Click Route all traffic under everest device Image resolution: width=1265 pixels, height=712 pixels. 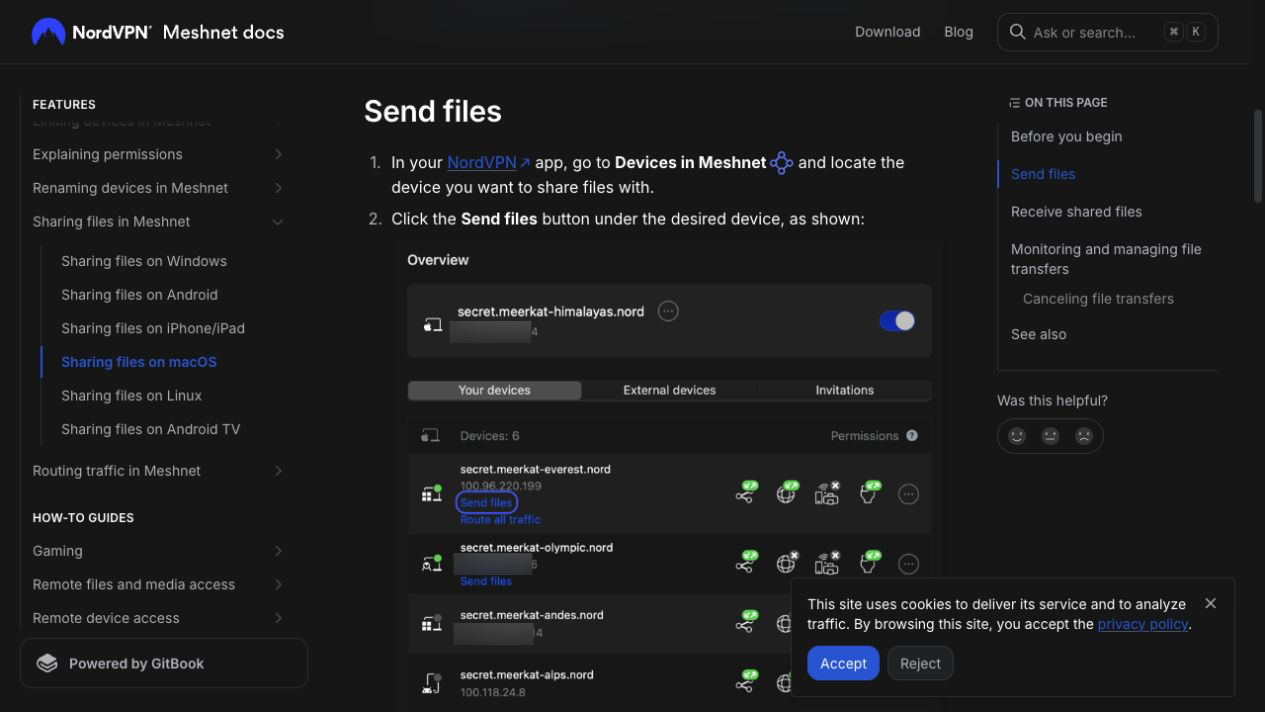point(500,520)
